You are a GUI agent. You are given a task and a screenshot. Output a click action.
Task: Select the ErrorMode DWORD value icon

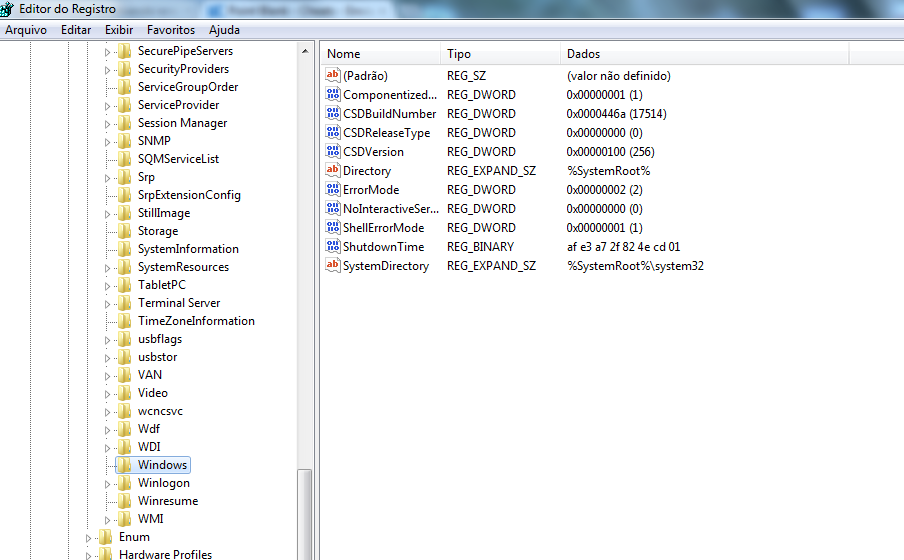coord(334,190)
